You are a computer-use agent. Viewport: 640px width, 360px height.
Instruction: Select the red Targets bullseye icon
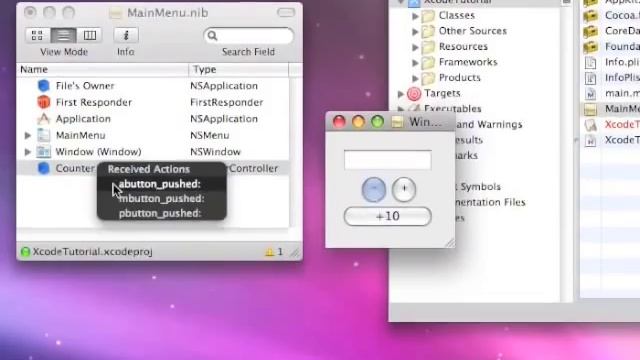coord(414,94)
